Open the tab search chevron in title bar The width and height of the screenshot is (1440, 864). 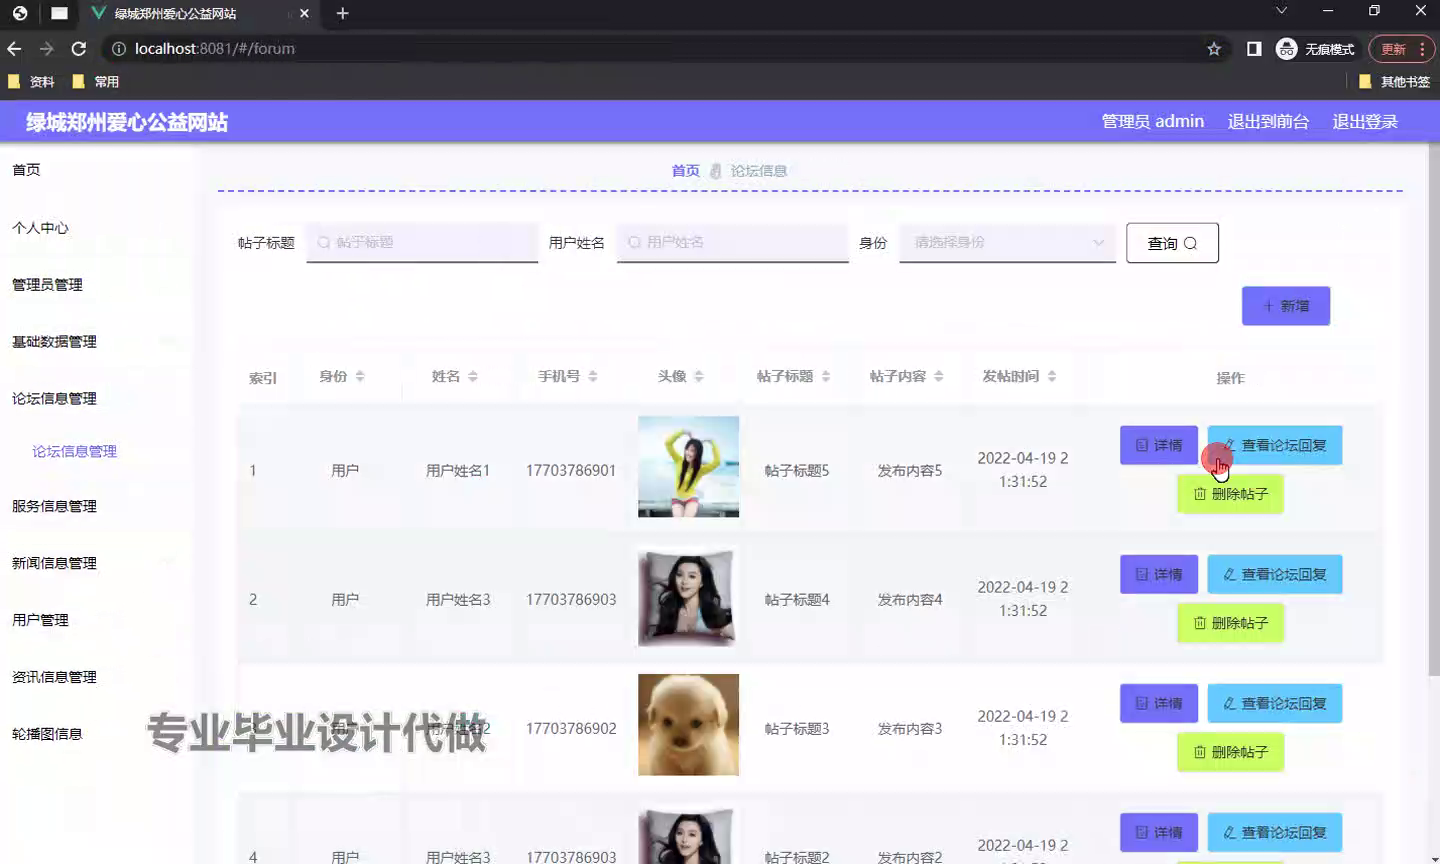tap(1281, 11)
